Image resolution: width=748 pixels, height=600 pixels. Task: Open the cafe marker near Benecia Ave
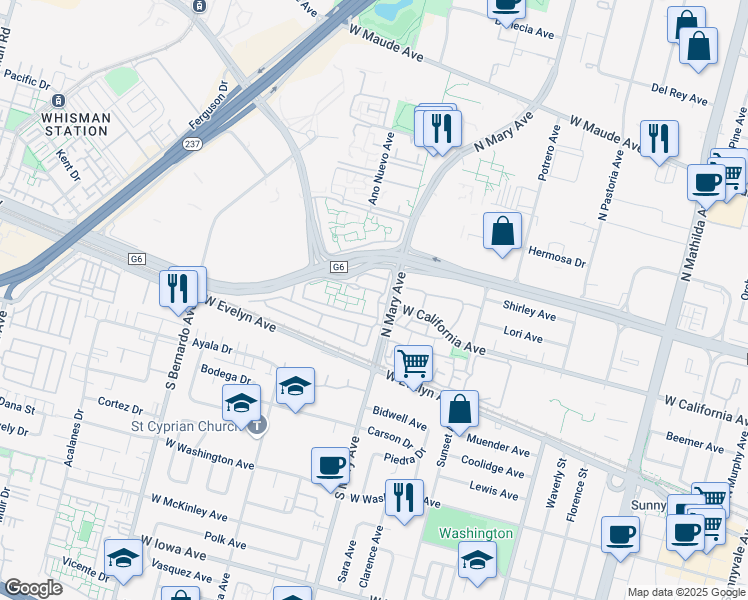pyautogui.click(x=507, y=8)
